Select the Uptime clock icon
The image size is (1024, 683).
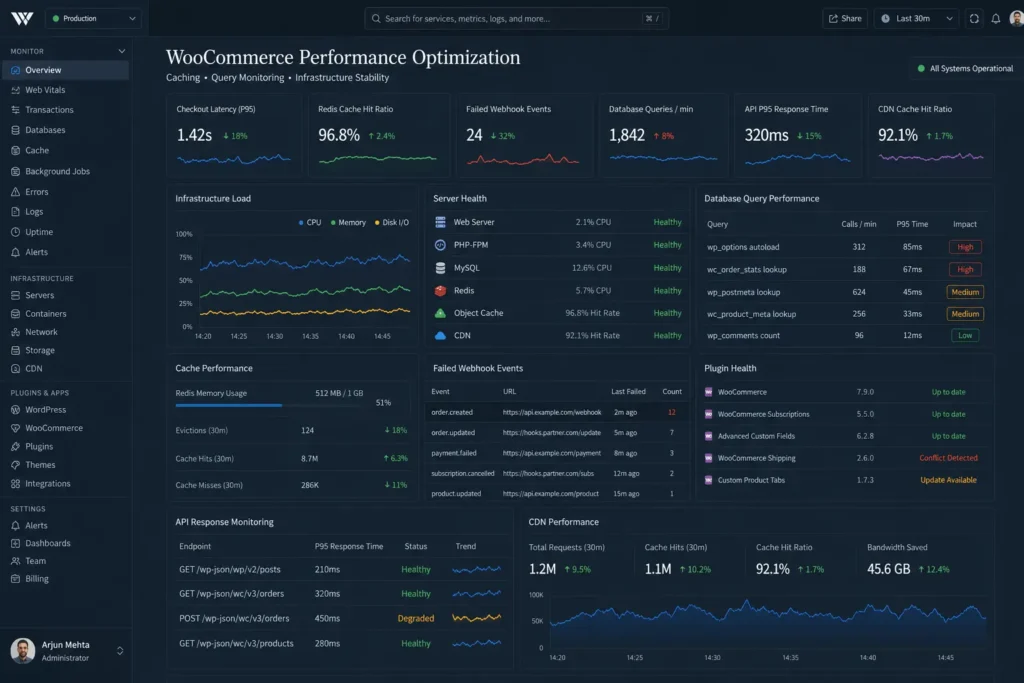point(15,232)
